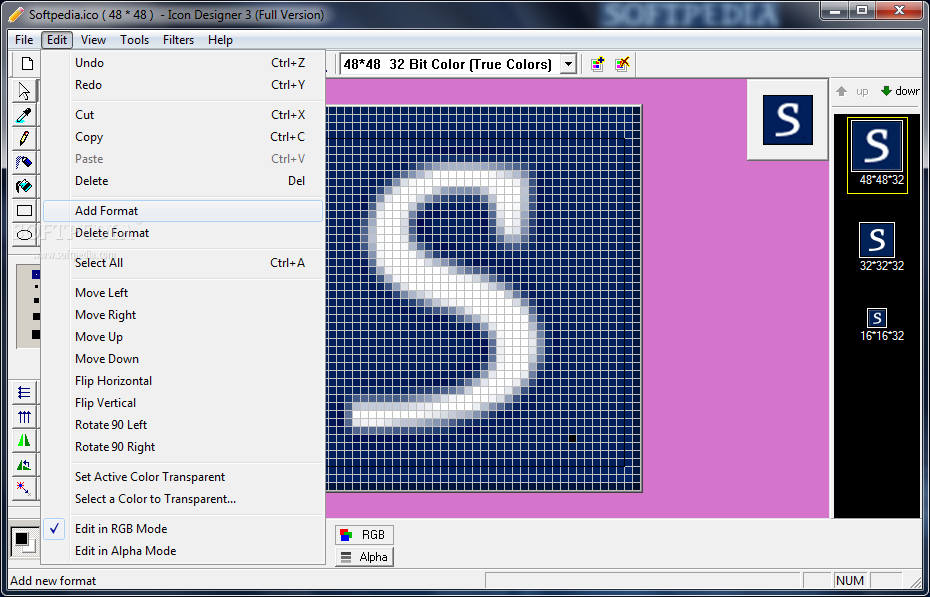Choose Select All menu entry
The image size is (930, 597).
coord(183,263)
